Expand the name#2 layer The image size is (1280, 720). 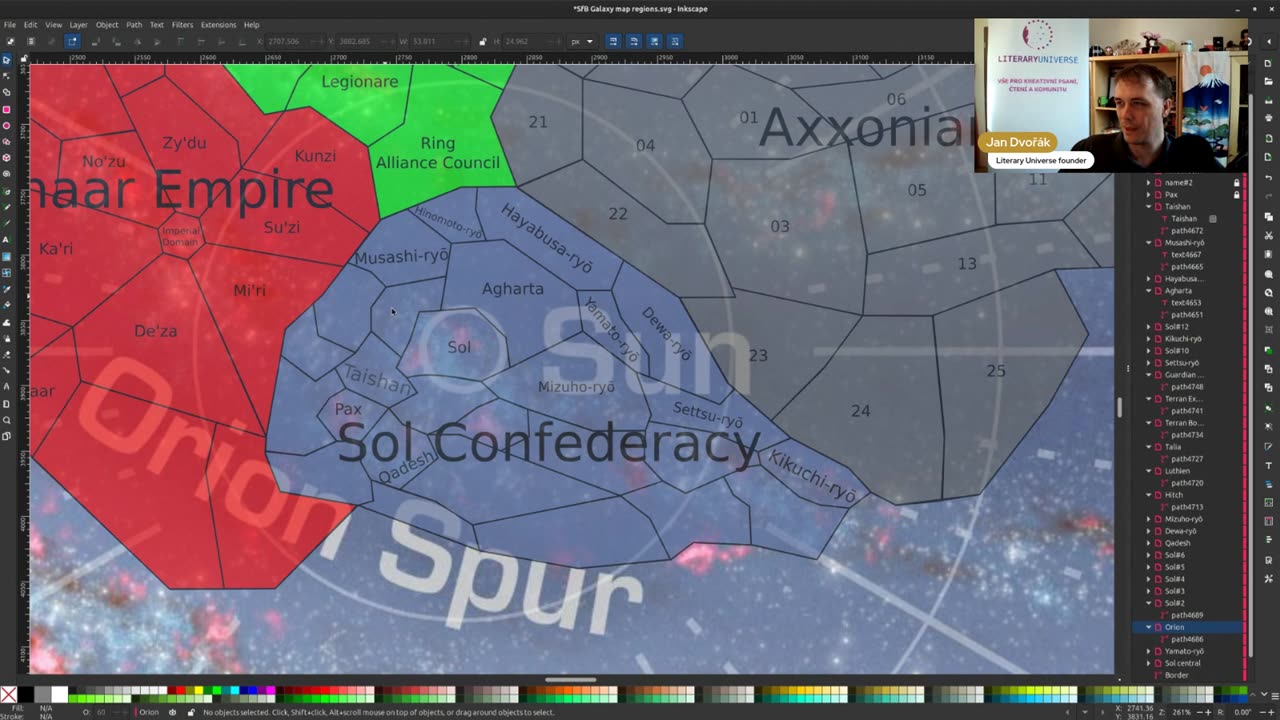[x=1148, y=183]
